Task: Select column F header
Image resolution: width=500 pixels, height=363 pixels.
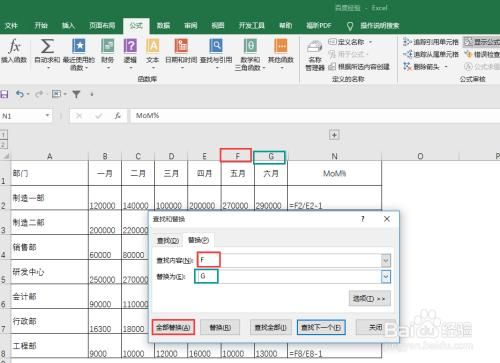Action: (x=237, y=156)
